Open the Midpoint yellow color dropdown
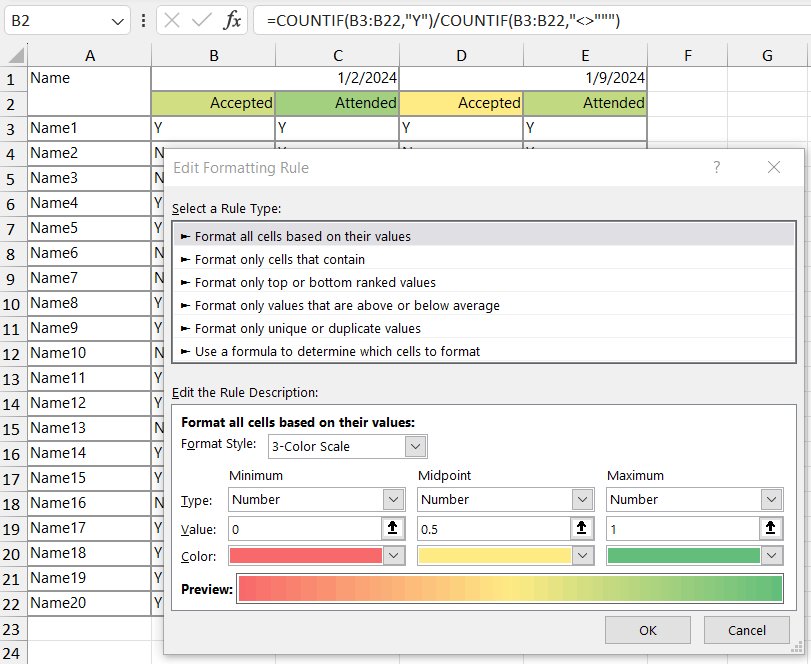The height and width of the screenshot is (664, 811). (582, 555)
